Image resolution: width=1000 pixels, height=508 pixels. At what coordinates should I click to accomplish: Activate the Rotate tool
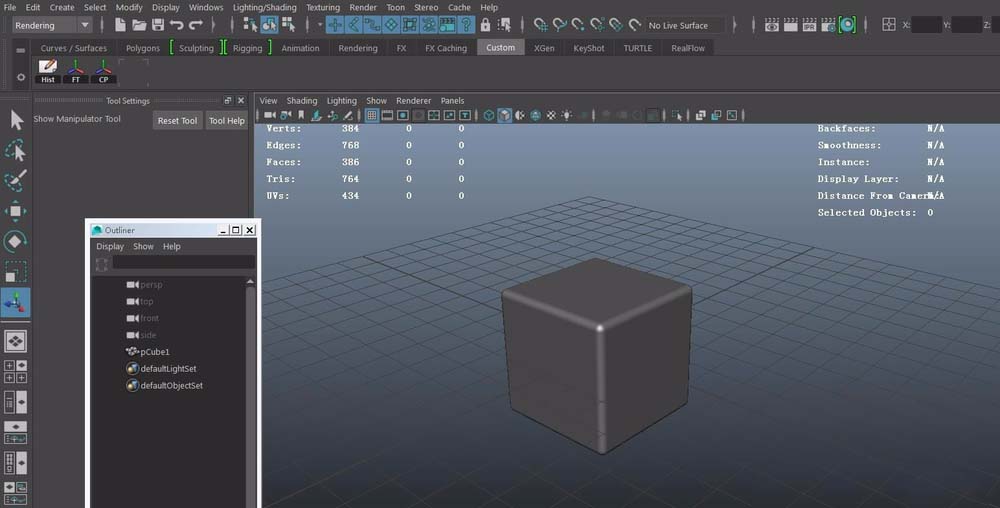pyautogui.click(x=16, y=241)
